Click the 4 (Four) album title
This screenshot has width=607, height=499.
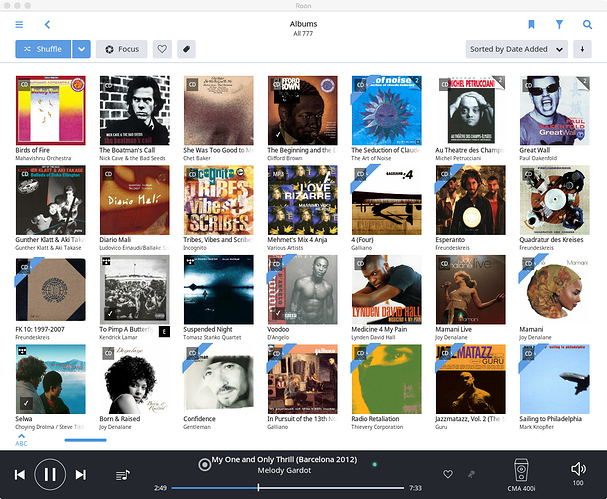coord(362,240)
